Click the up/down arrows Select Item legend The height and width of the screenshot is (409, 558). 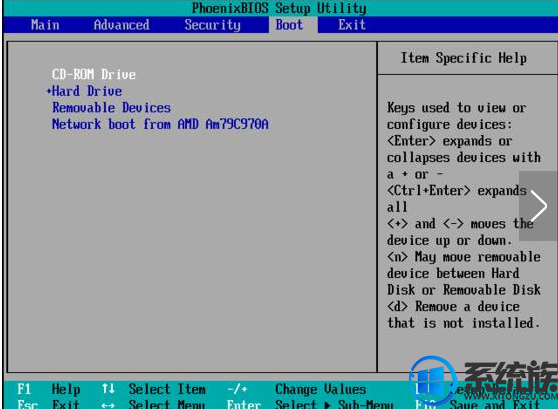154,389
